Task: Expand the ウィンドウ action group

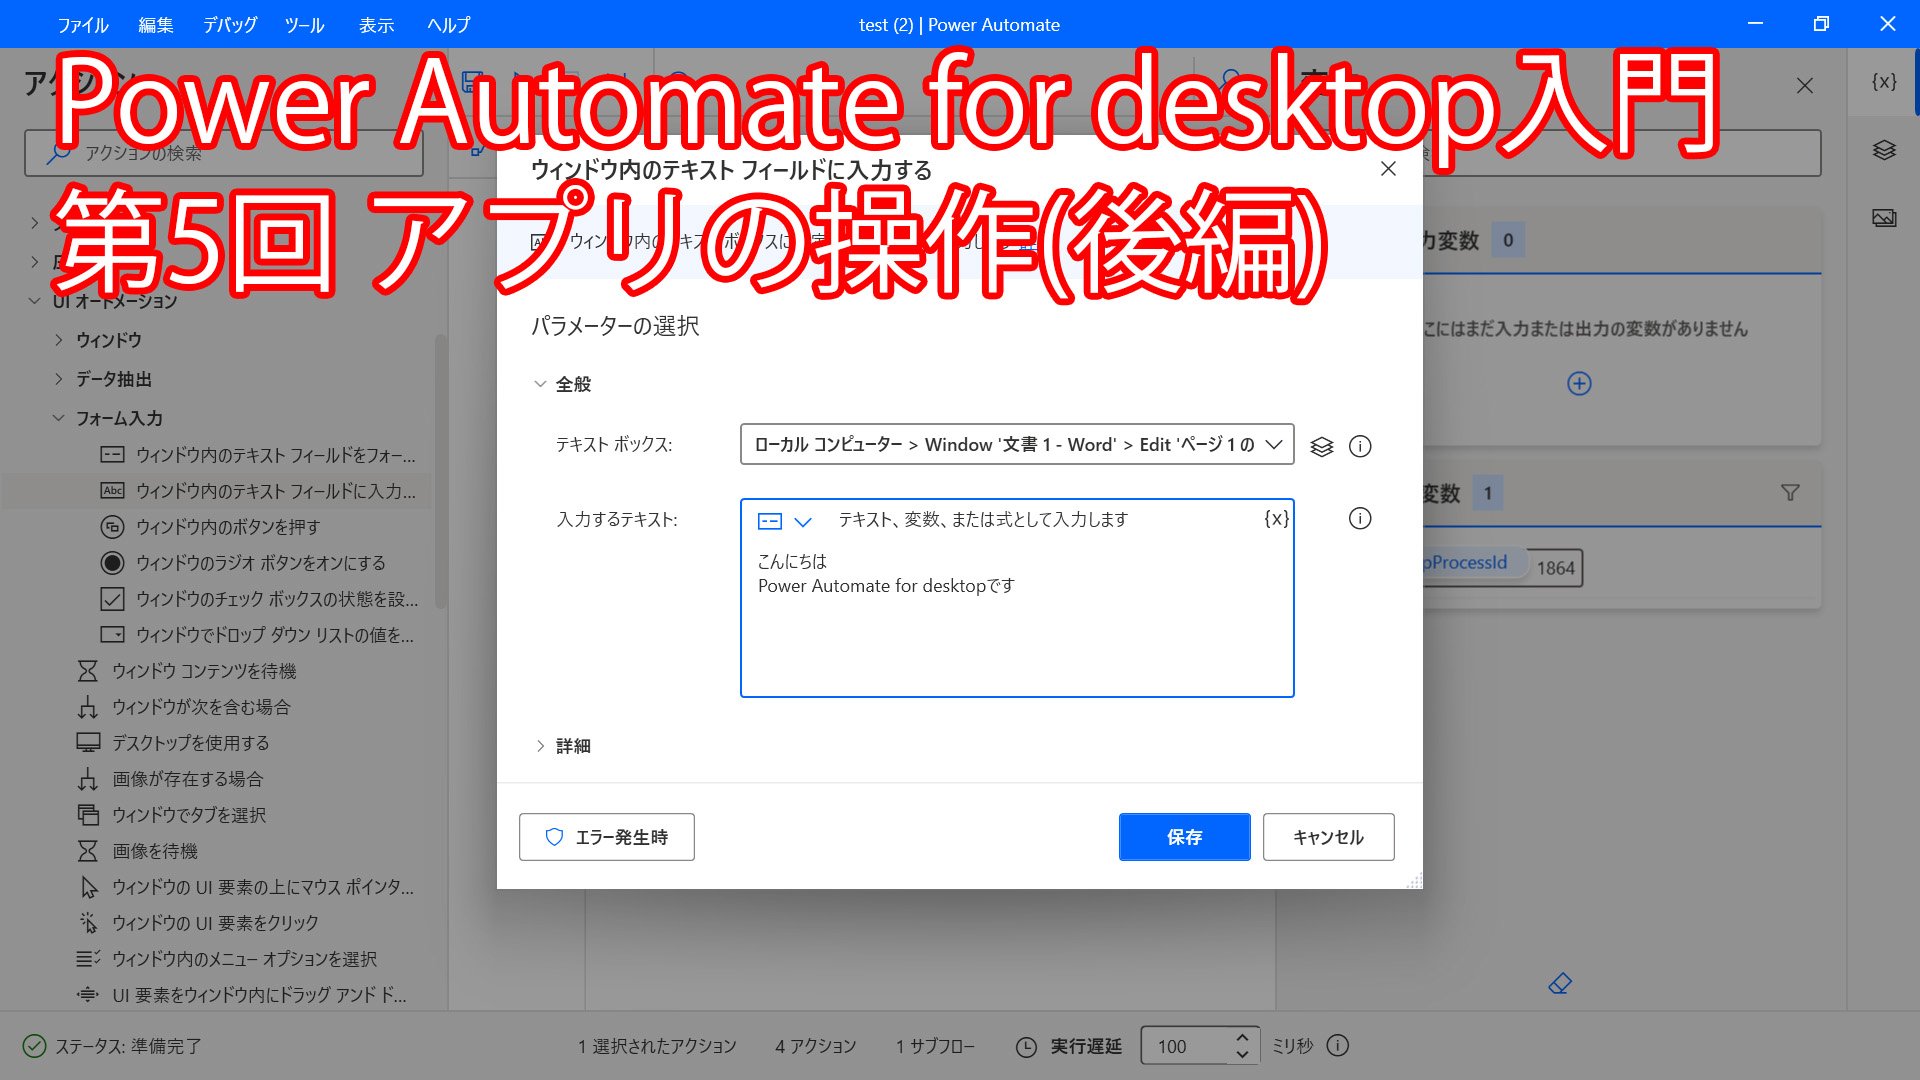Action: pos(58,340)
